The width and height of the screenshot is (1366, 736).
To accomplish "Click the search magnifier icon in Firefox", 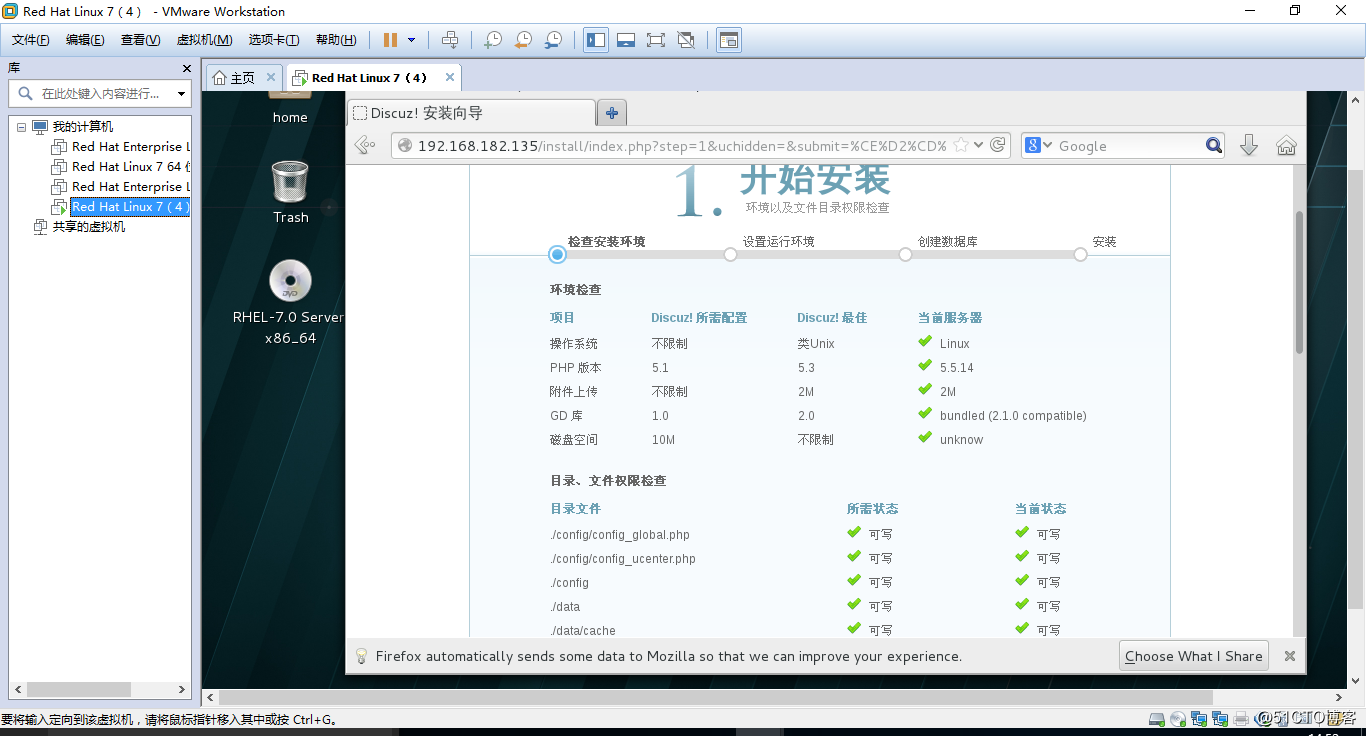I will click(1213, 146).
